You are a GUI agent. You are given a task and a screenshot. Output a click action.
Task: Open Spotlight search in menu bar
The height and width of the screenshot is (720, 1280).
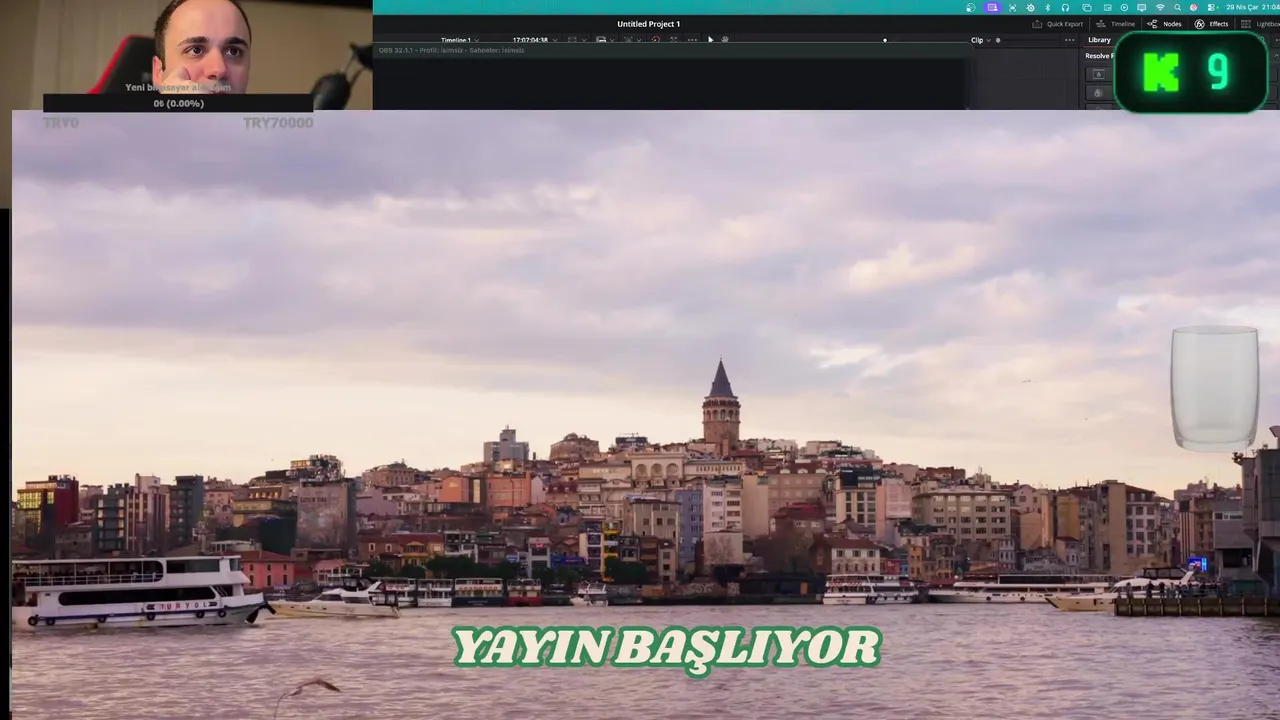coord(1177,7)
